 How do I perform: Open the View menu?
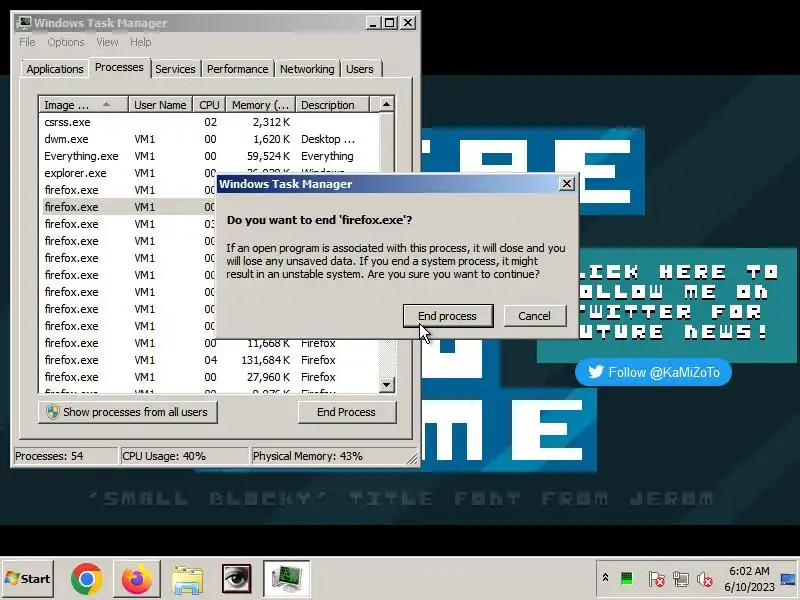(x=107, y=42)
